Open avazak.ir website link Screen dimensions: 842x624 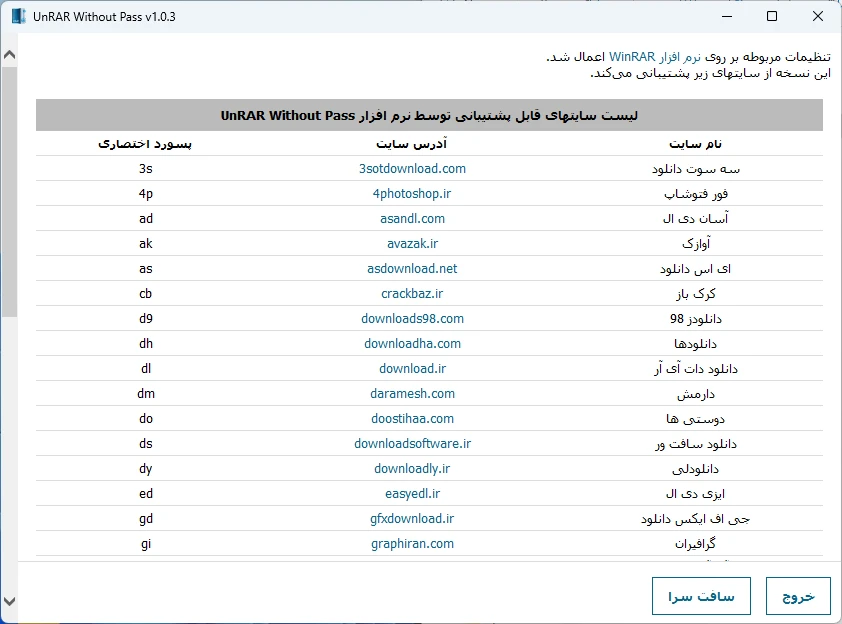click(412, 244)
